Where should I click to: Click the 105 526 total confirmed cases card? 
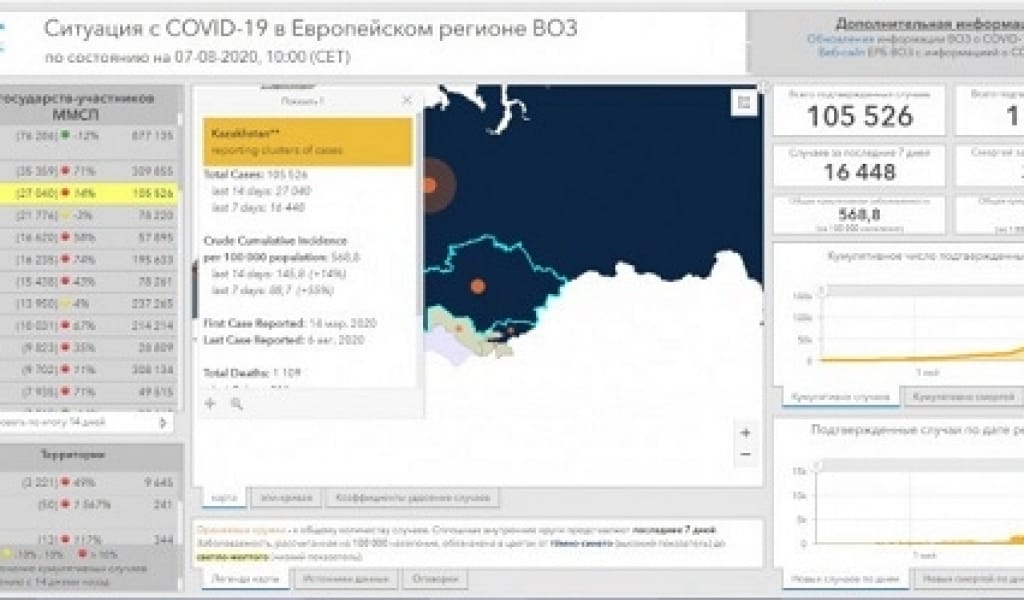coord(859,110)
